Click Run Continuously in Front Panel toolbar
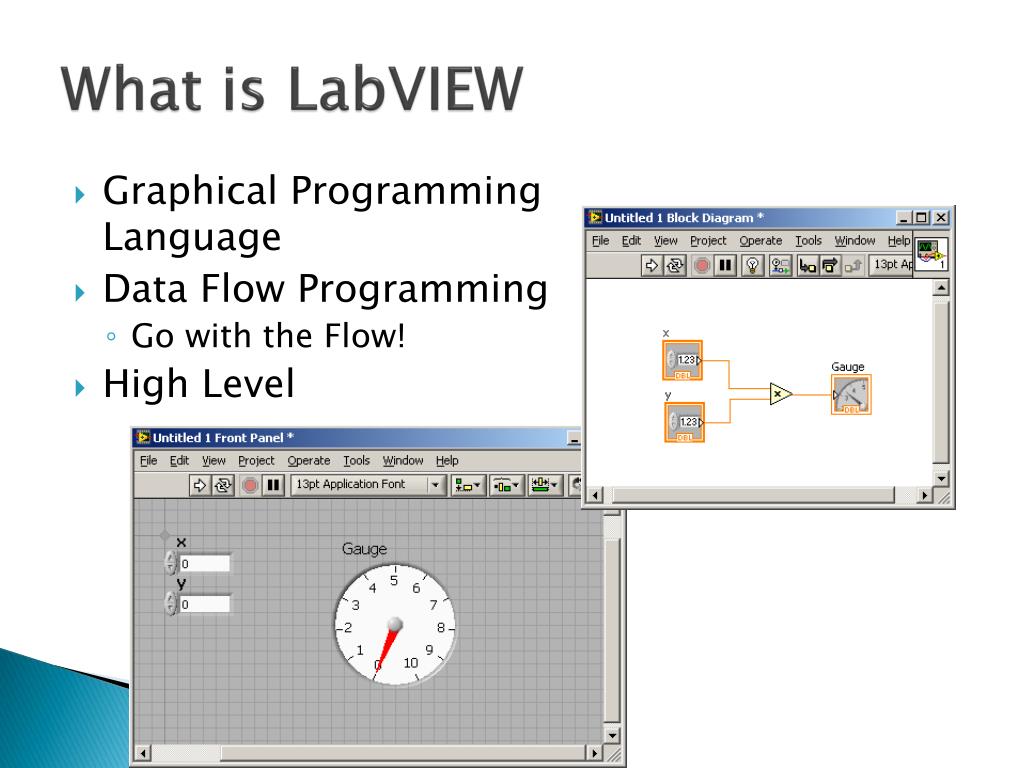This screenshot has width=1024, height=768. [223, 485]
